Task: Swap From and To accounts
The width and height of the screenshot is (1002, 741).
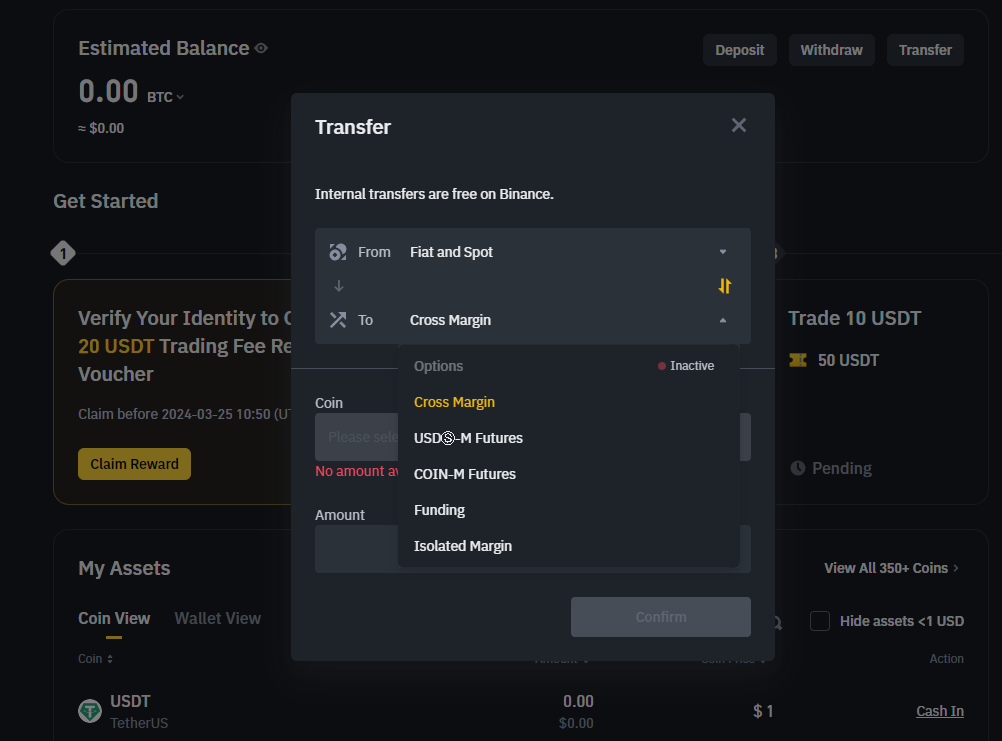Action: (x=724, y=286)
